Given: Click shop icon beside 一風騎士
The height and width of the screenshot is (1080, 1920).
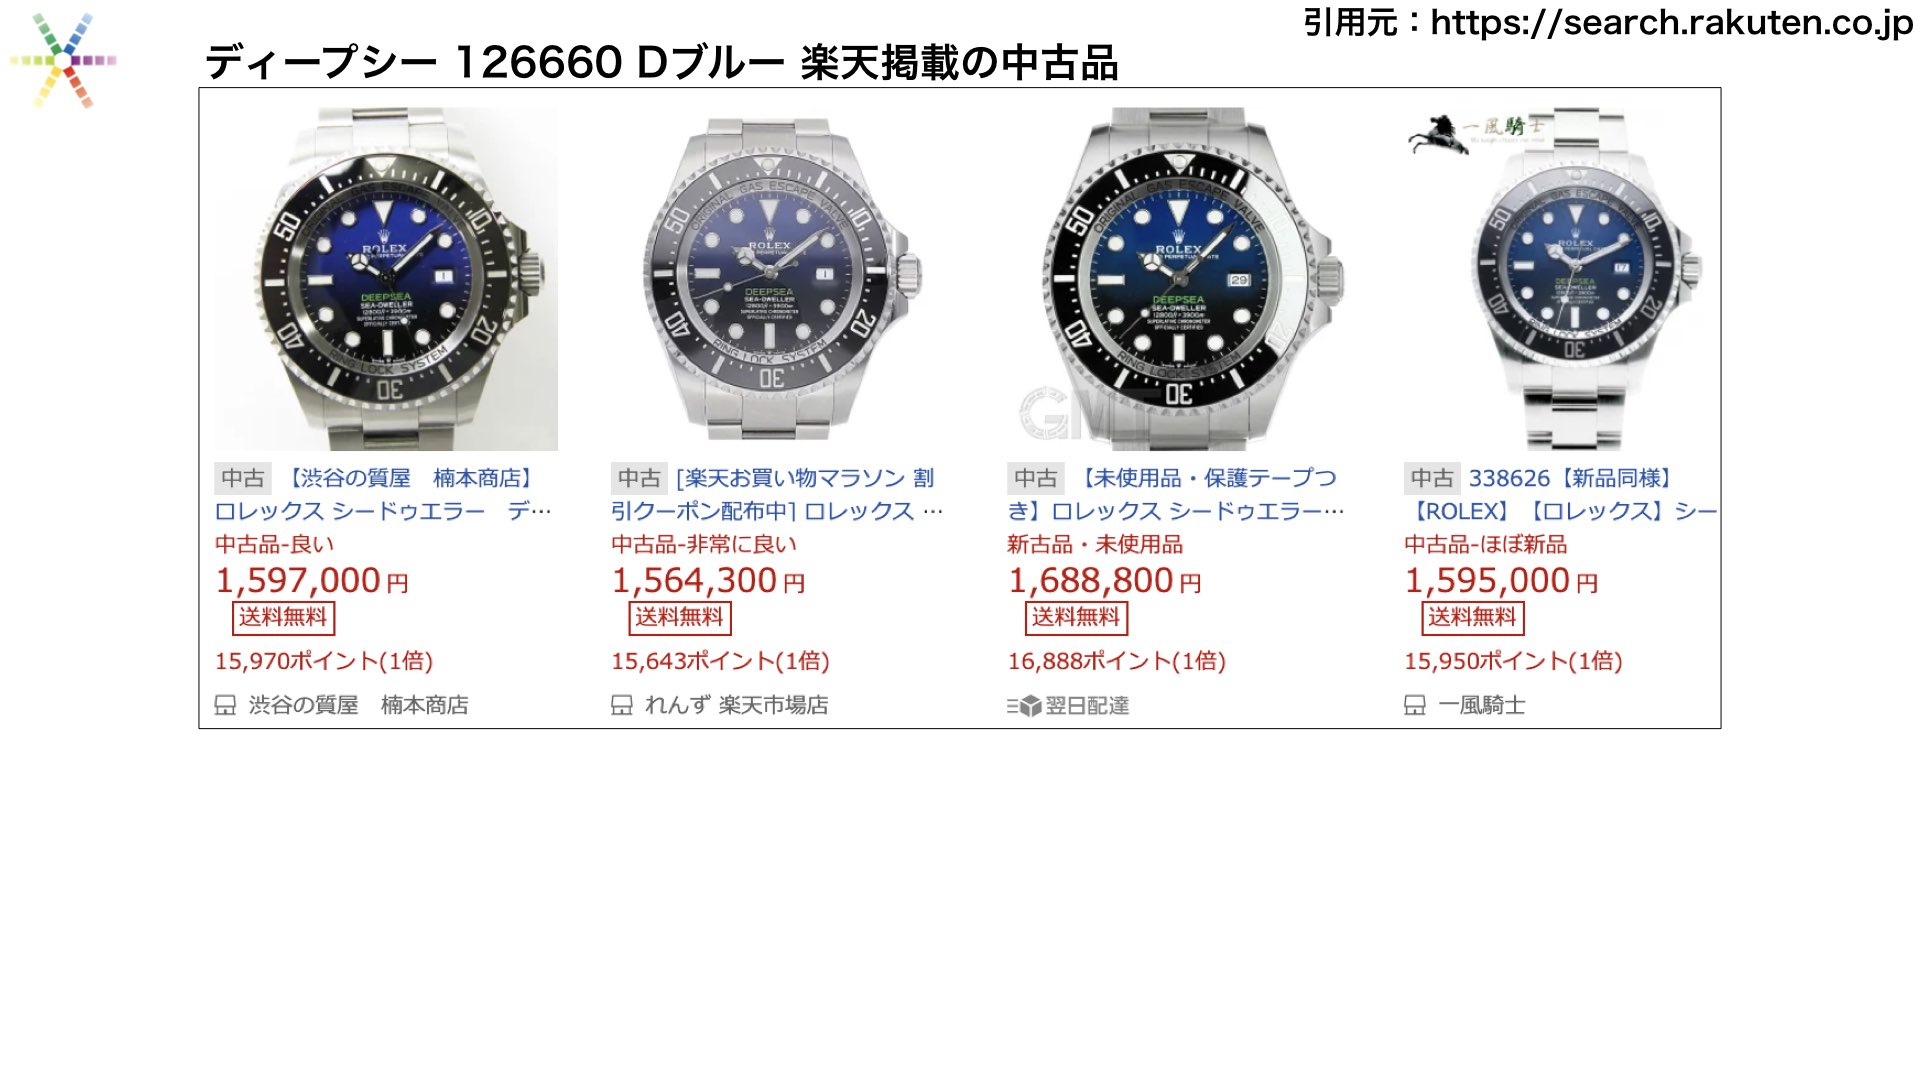Looking at the screenshot, I should 1414,706.
